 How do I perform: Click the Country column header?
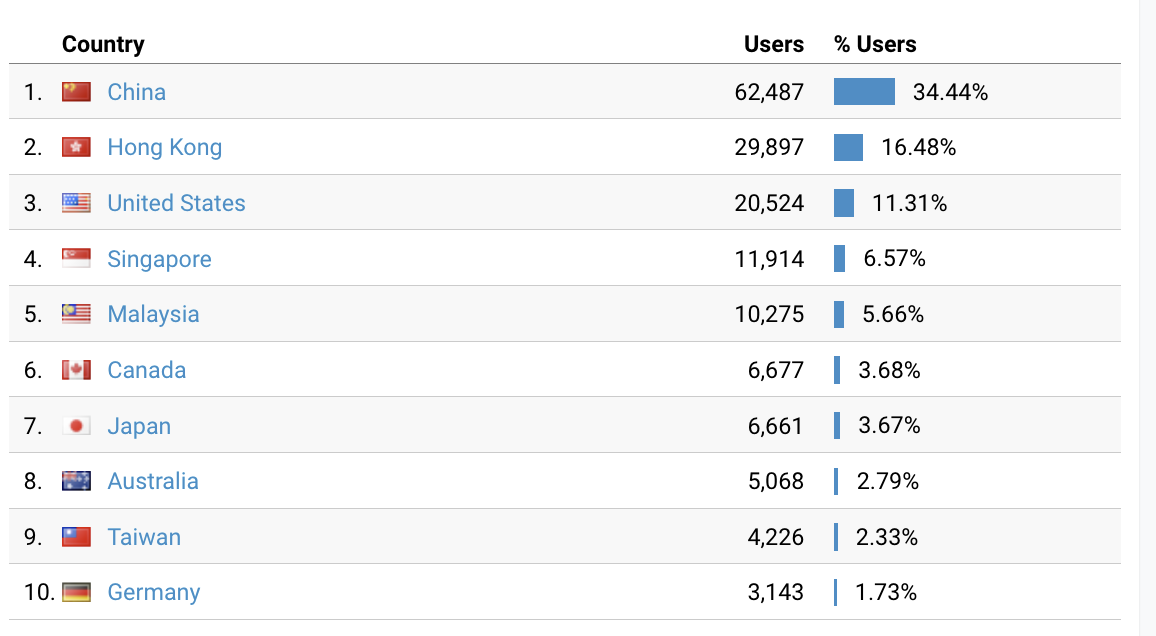103,44
